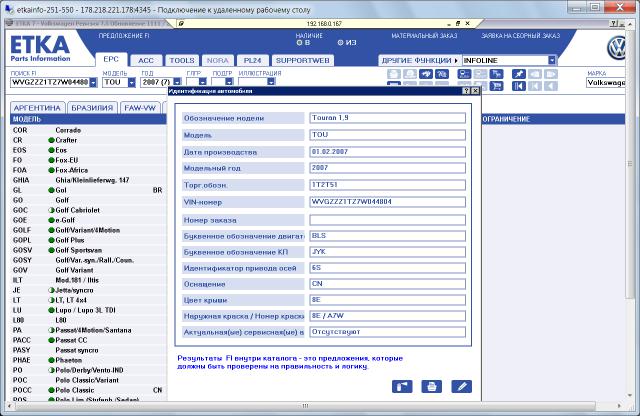Viewport: 640px width, 416px height.
Task: Click the half-filled dot beside Jetta/syncro
Action: tap(51, 290)
